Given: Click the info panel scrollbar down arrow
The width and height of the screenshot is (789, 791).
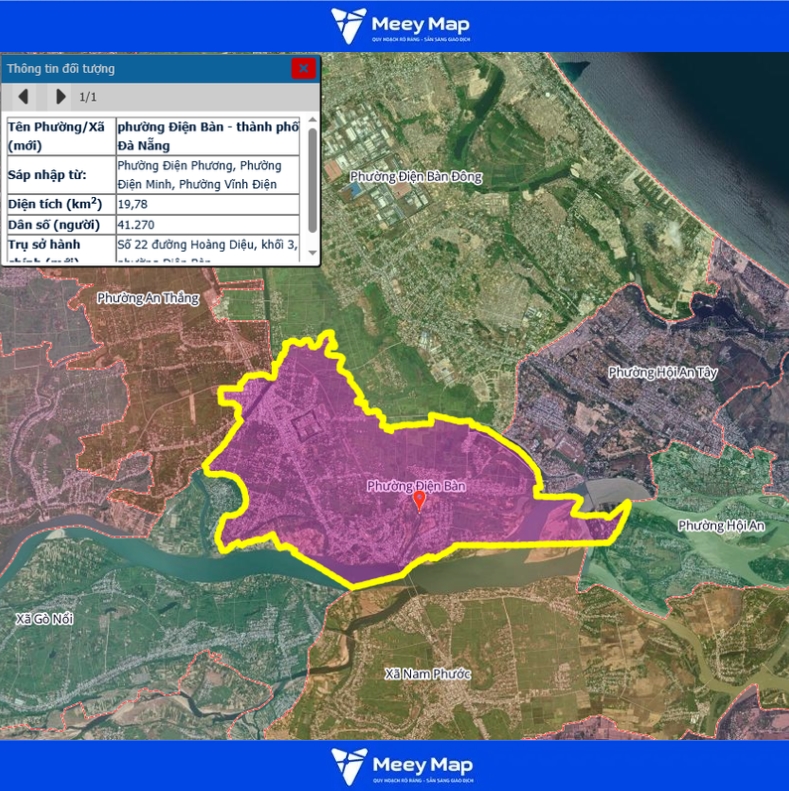Looking at the screenshot, I should click(x=312, y=256).
